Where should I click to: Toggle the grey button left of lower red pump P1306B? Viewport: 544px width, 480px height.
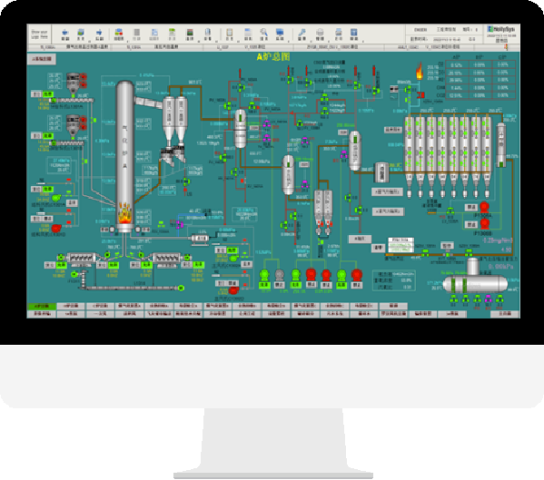pos(471,225)
